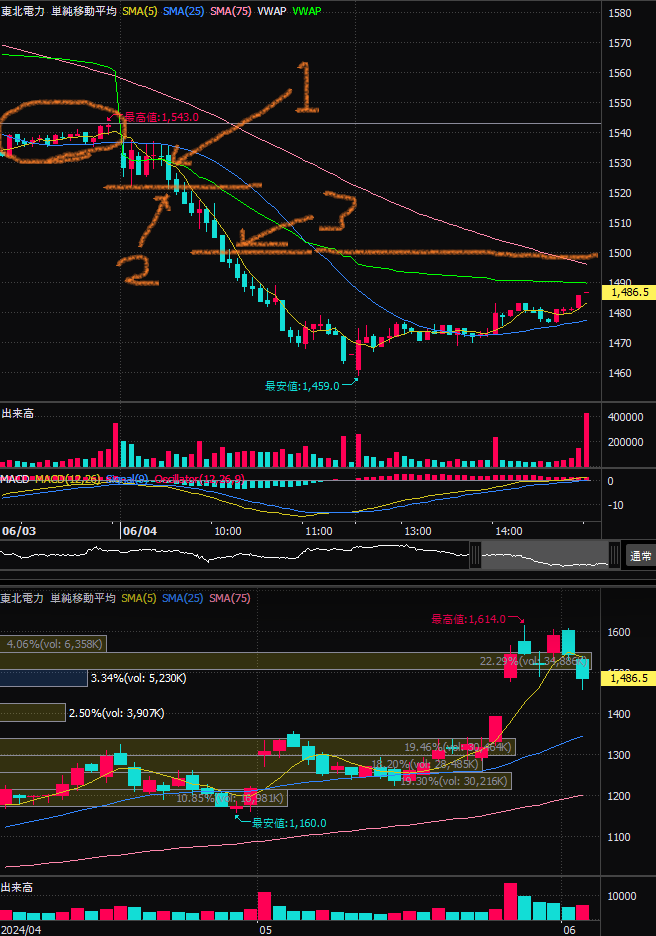Viewport: 656px width, 936px height.
Task: Click the 10:00 mark on the time axis
Action: (227, 531)
